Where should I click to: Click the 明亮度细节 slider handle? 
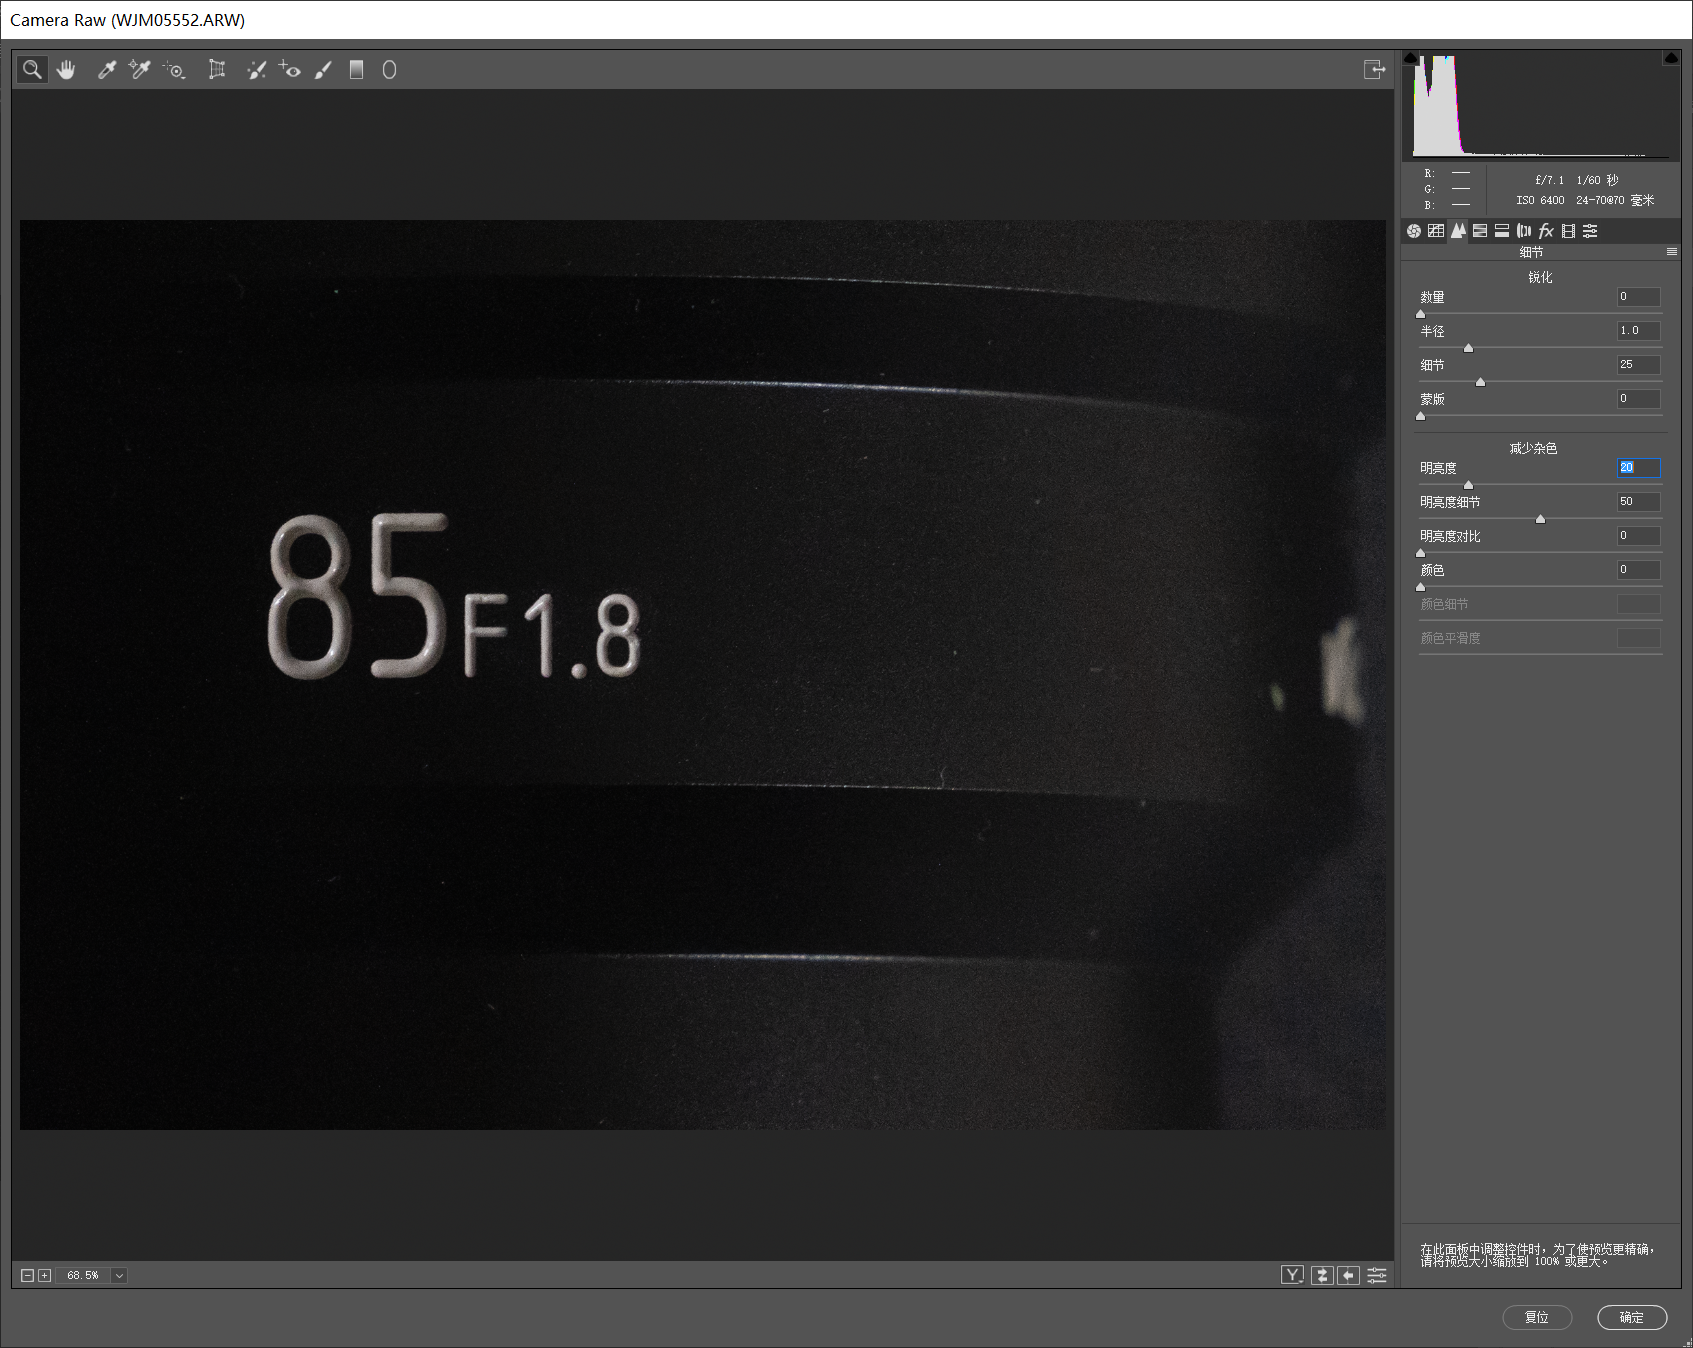1540,519
